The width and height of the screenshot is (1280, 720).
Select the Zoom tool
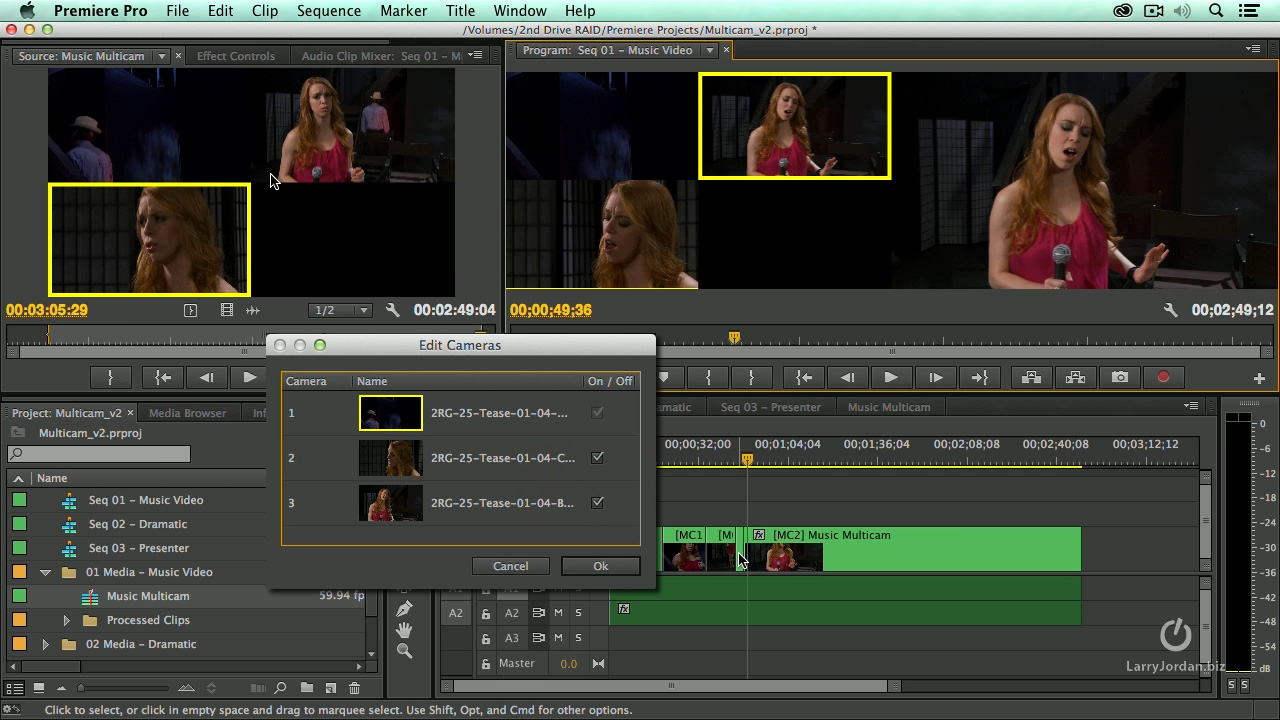point(404,651)
